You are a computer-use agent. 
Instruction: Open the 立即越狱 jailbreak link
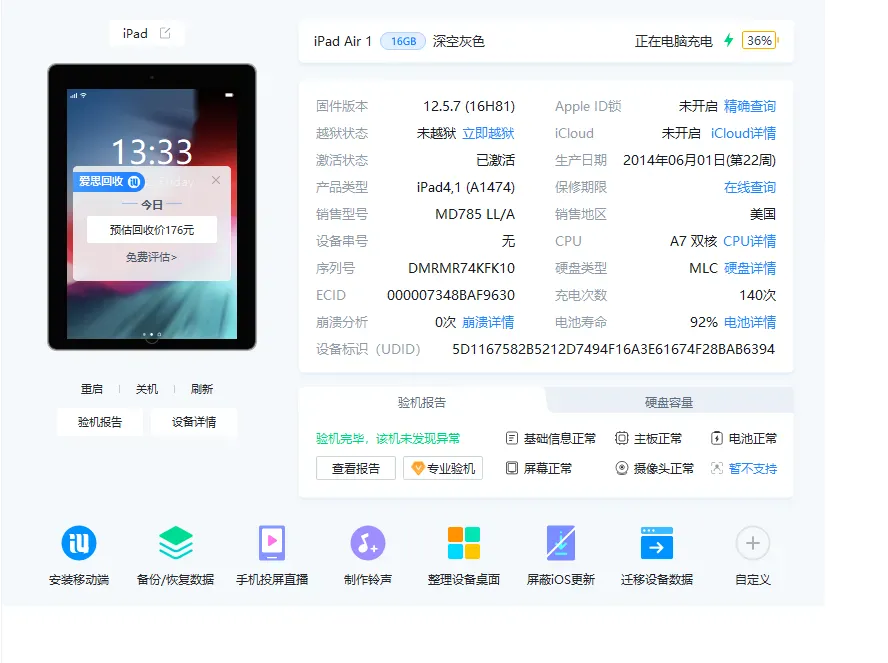pos(488,133)
